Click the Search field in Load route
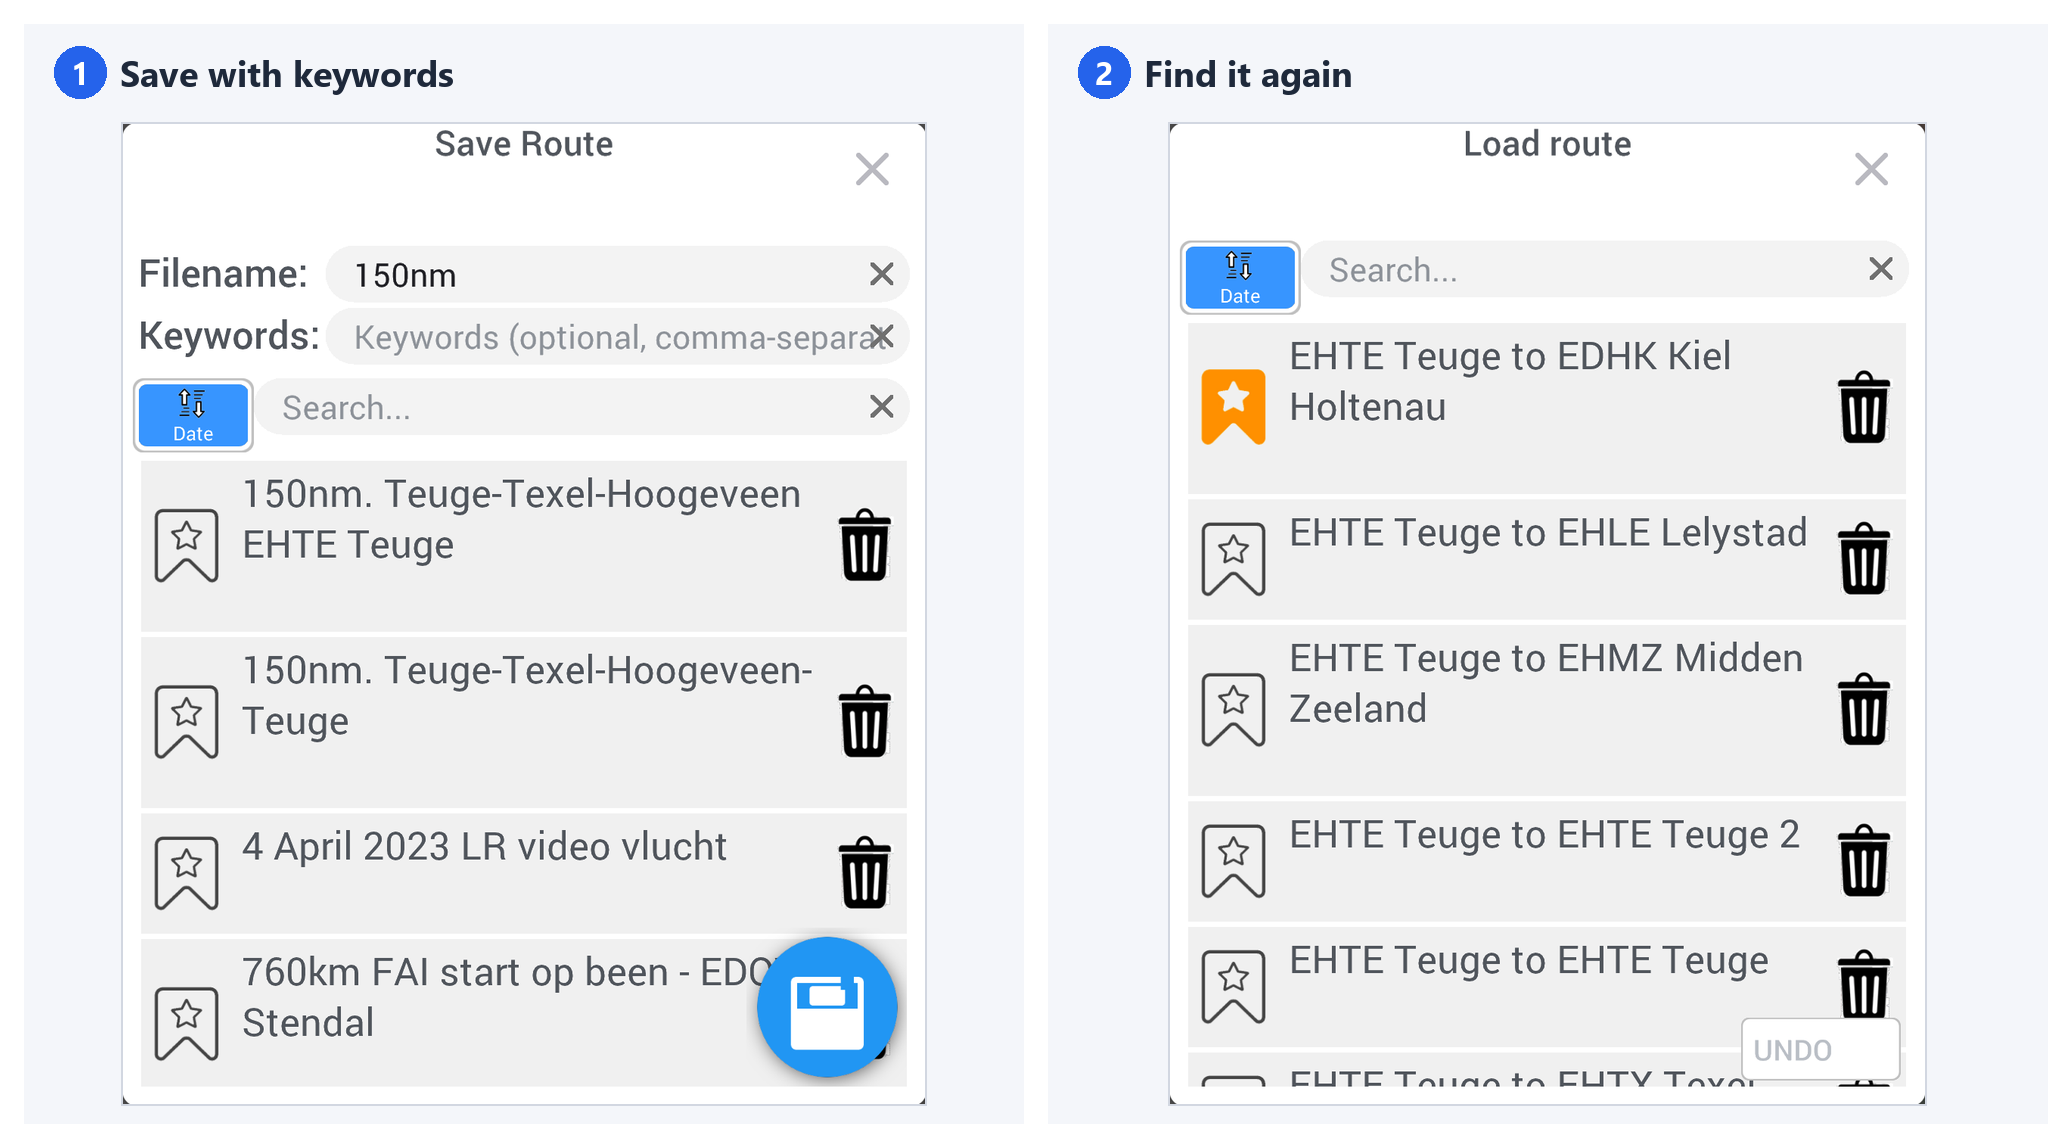Screen dimensions: 2072x1148 coord(1605,269)
